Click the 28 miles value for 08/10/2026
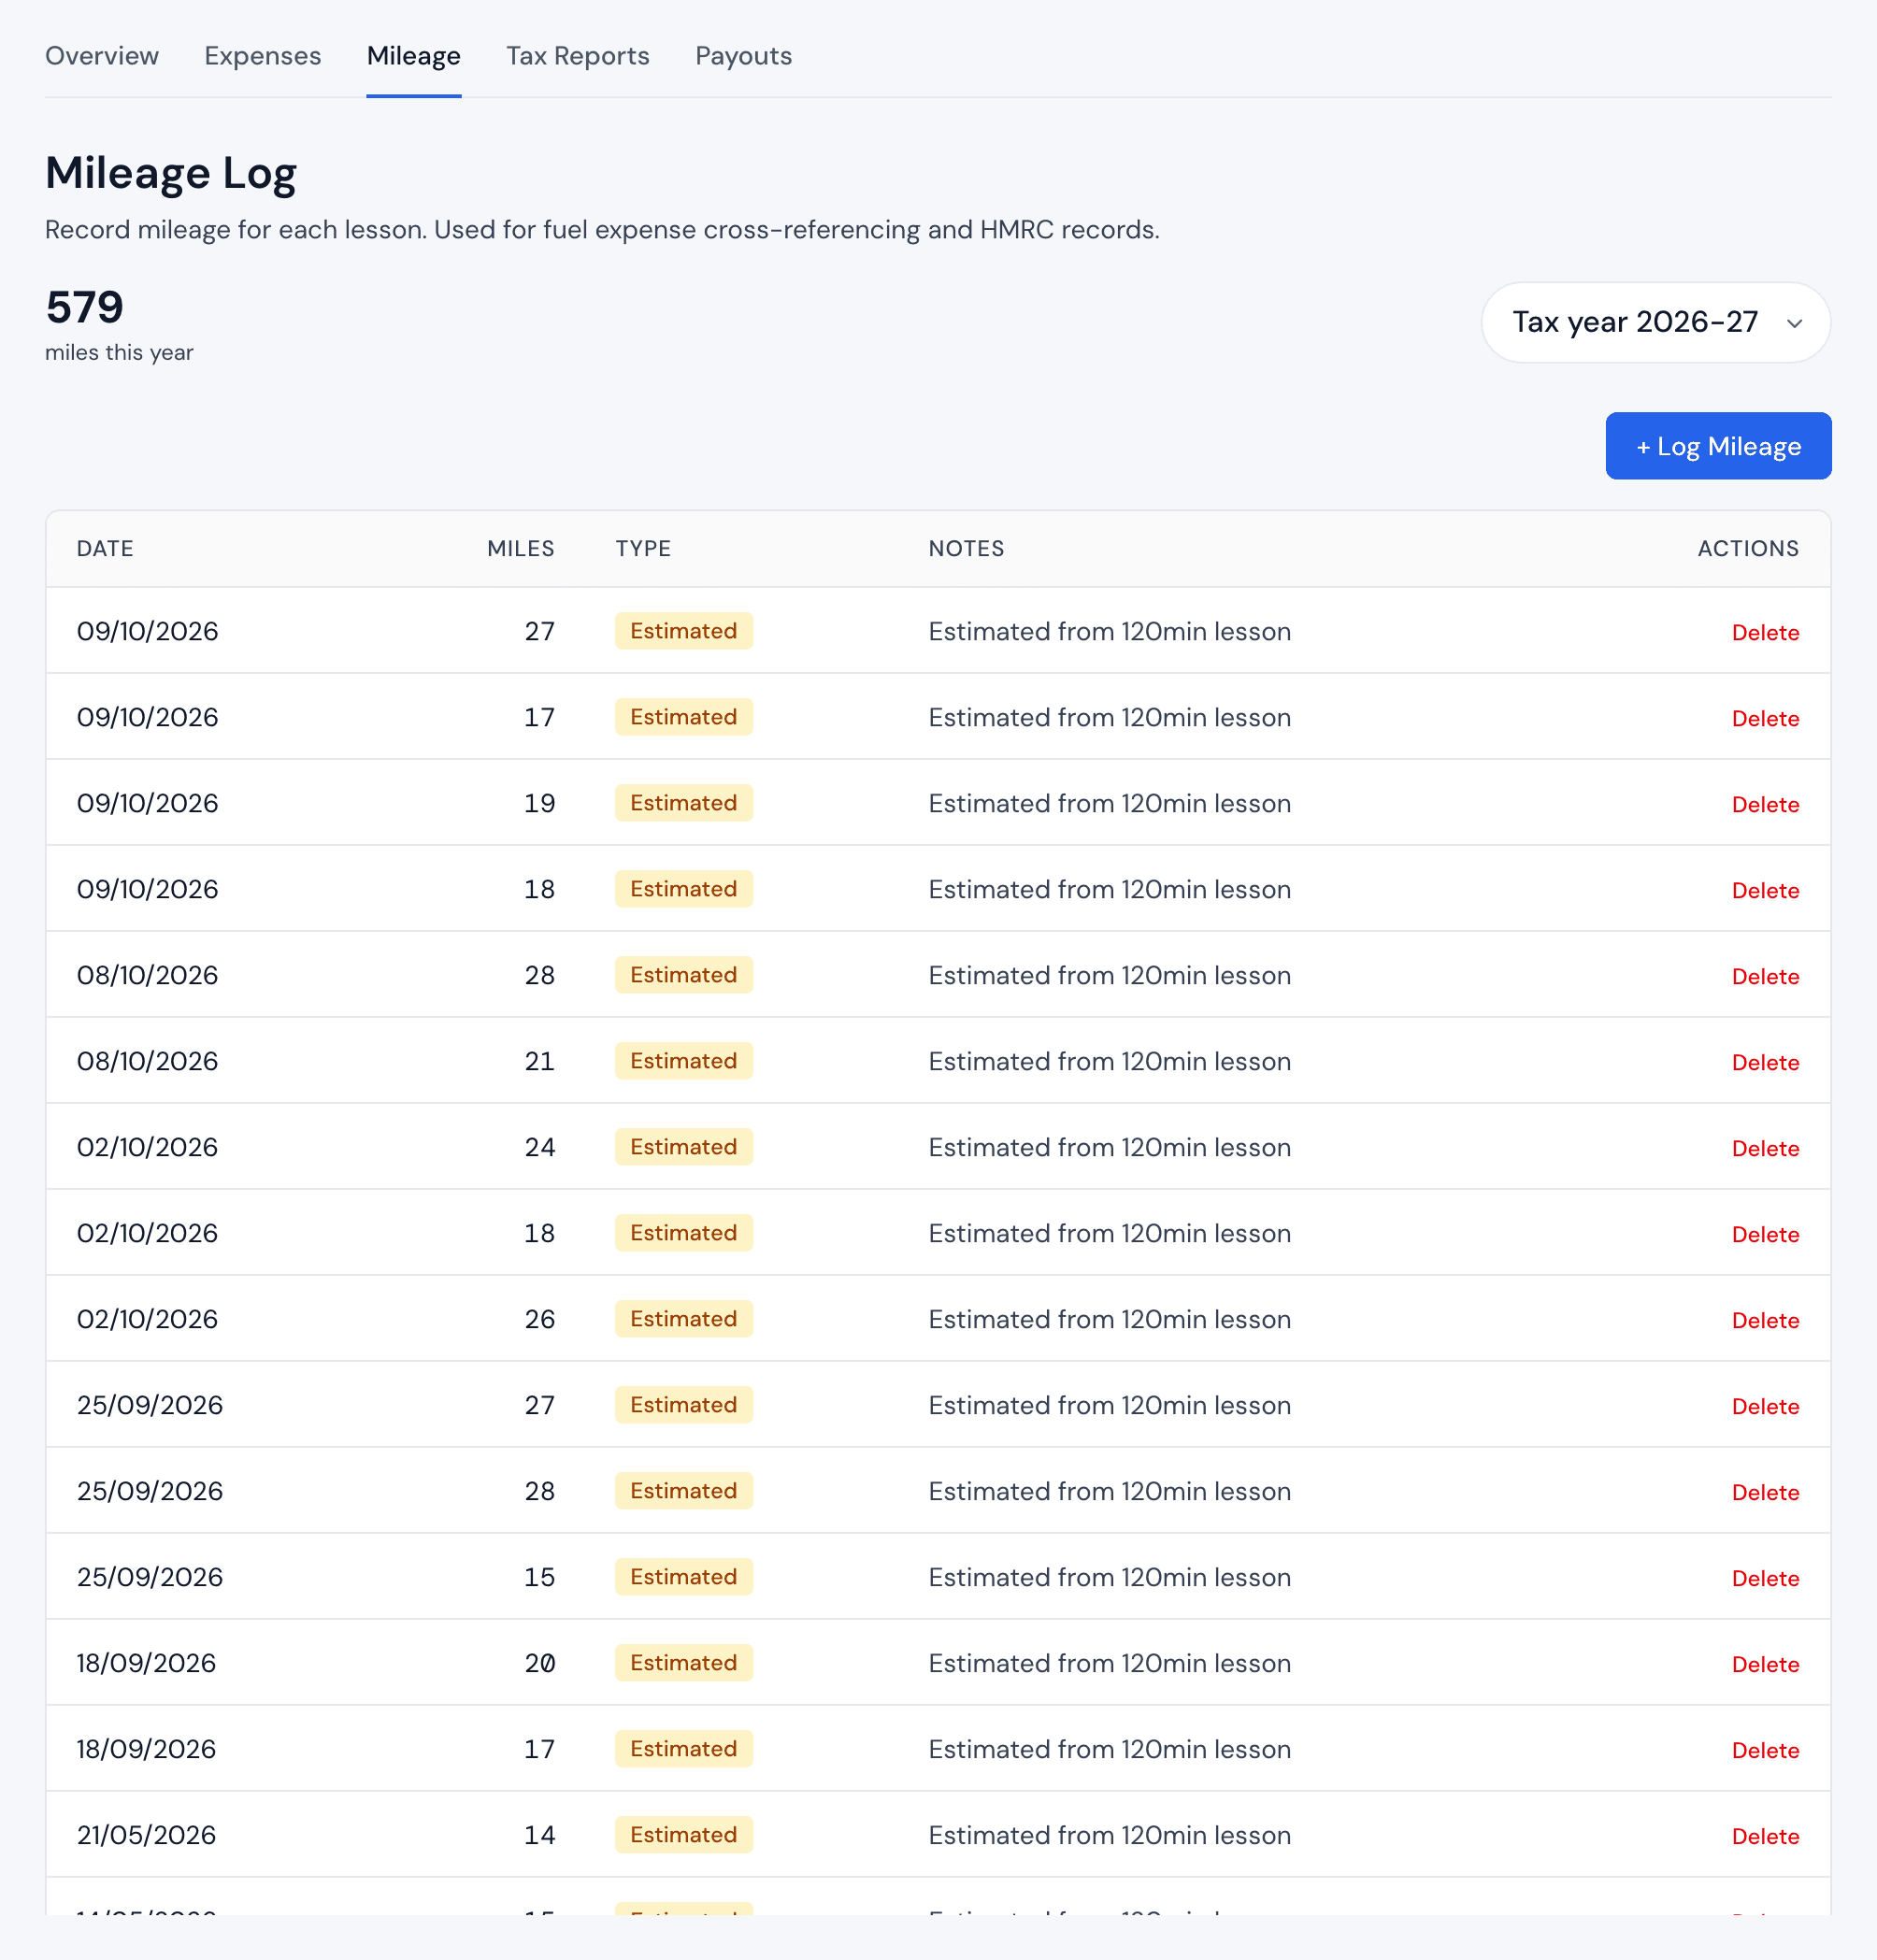 (x=539, y=975)
